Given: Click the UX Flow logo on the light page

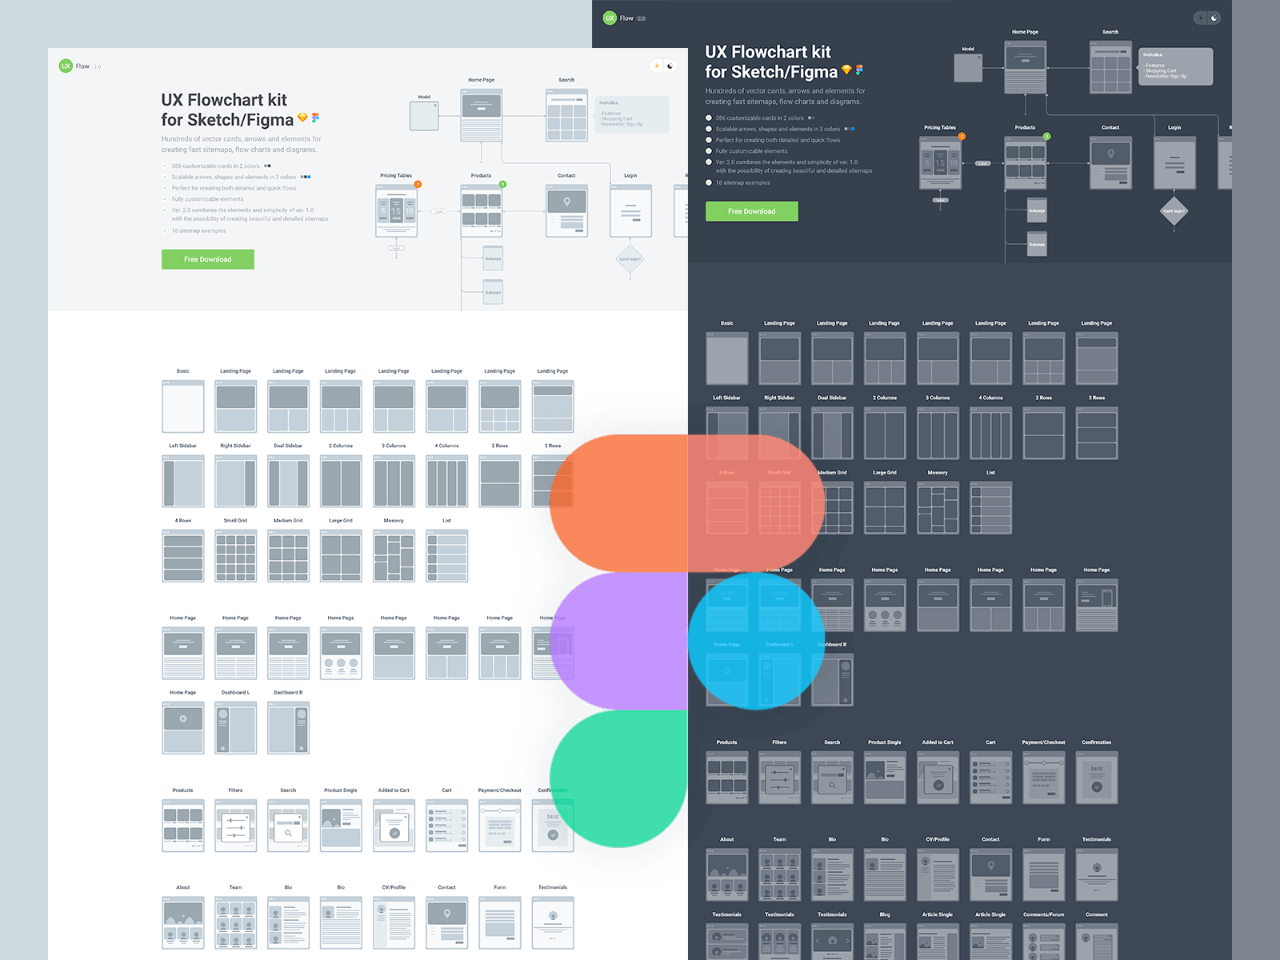Looking at the screenshot, I should click(74, 66).
